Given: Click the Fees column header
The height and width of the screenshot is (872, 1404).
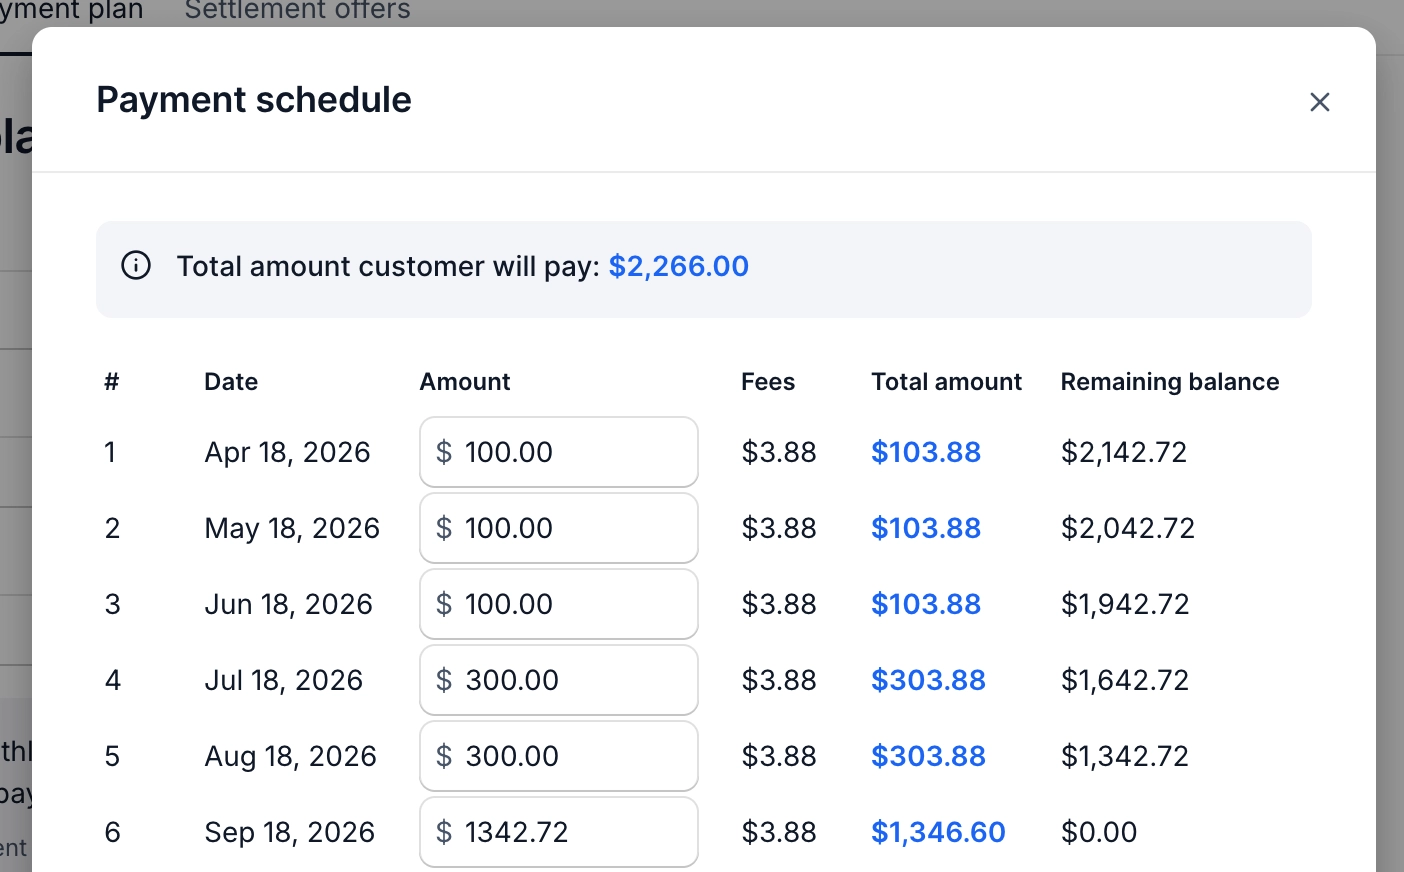Looking at the screenshot, I should click(x=767, y=382).
